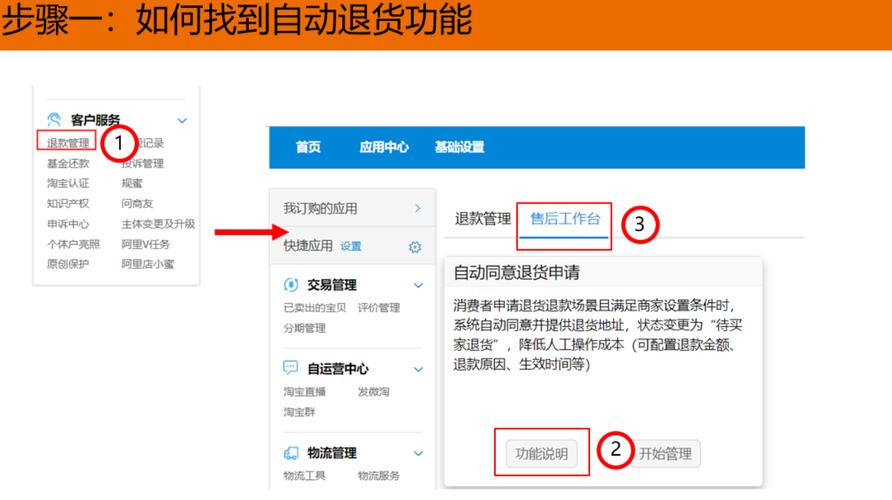Click the 物流管理 section heading
The width and height of the screenshot is (892, 500).
tap(332, 453)
